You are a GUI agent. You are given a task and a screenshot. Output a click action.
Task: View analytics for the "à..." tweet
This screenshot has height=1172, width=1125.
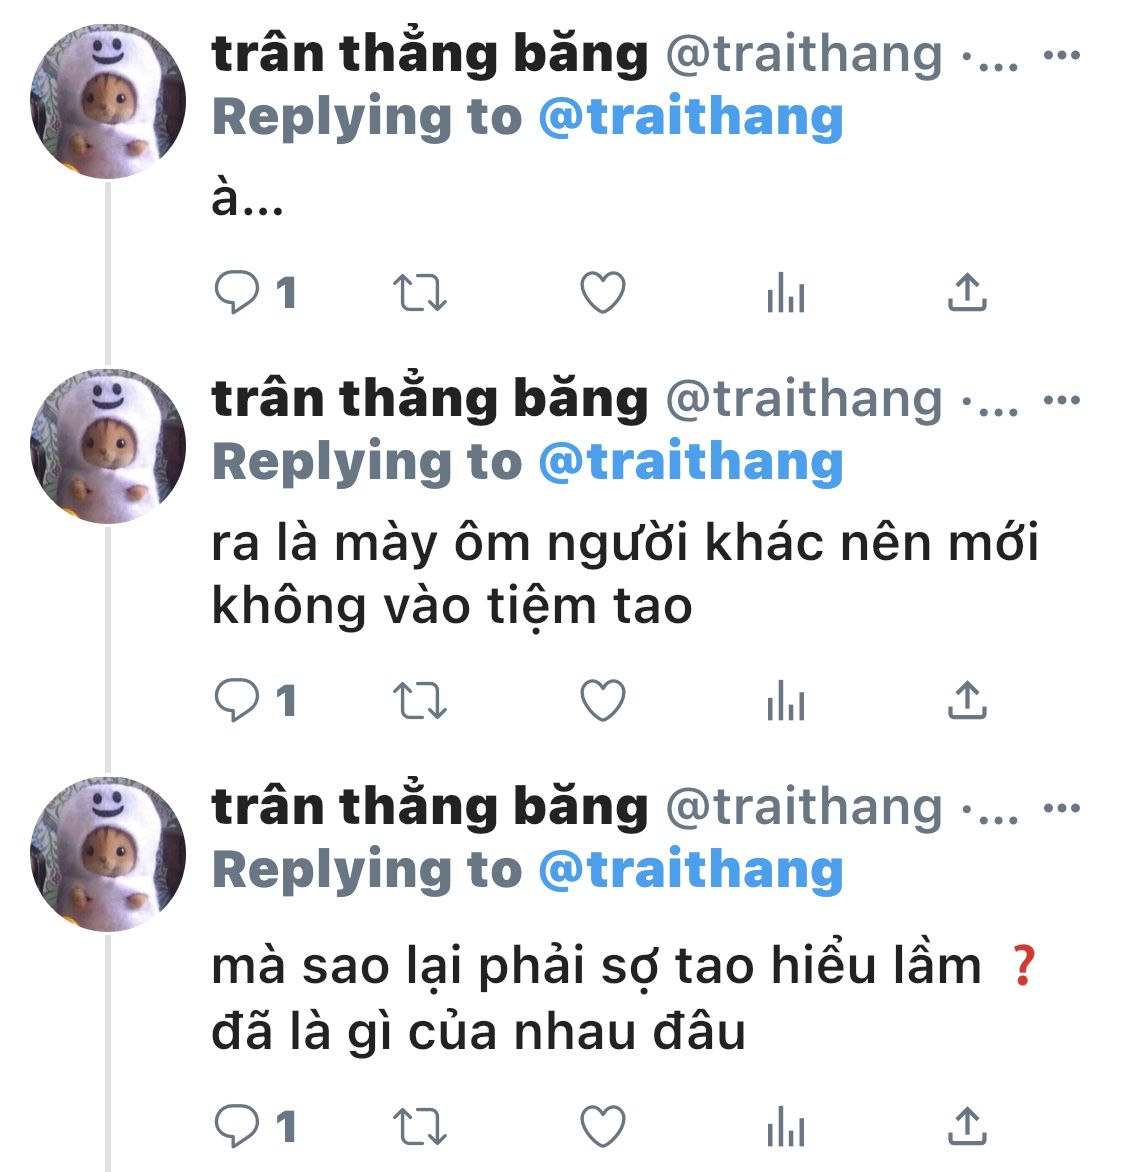point(786,292)
